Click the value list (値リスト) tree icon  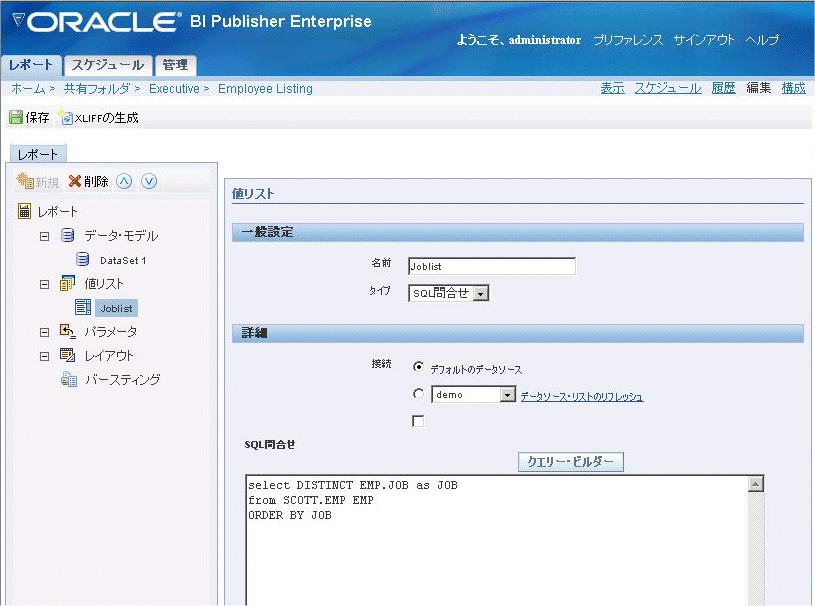tap(68, 283)
